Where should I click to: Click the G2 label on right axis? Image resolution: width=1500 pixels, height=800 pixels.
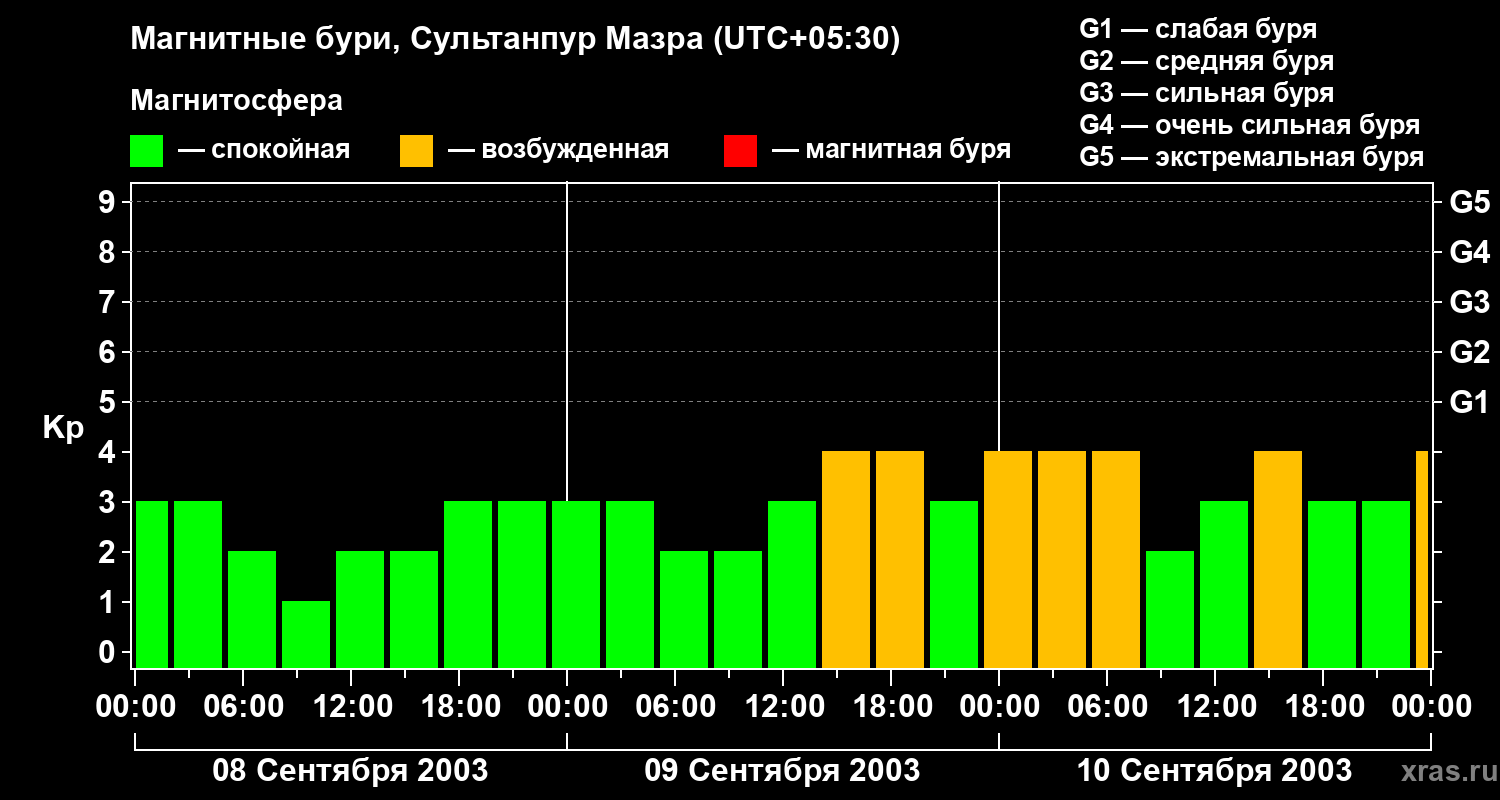click(x=1469, y=352)
